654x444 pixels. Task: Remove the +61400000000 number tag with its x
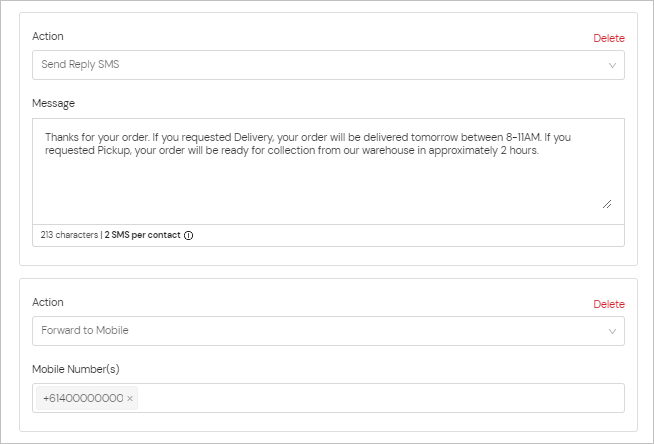pyautogui.click(x=130, y=399)
